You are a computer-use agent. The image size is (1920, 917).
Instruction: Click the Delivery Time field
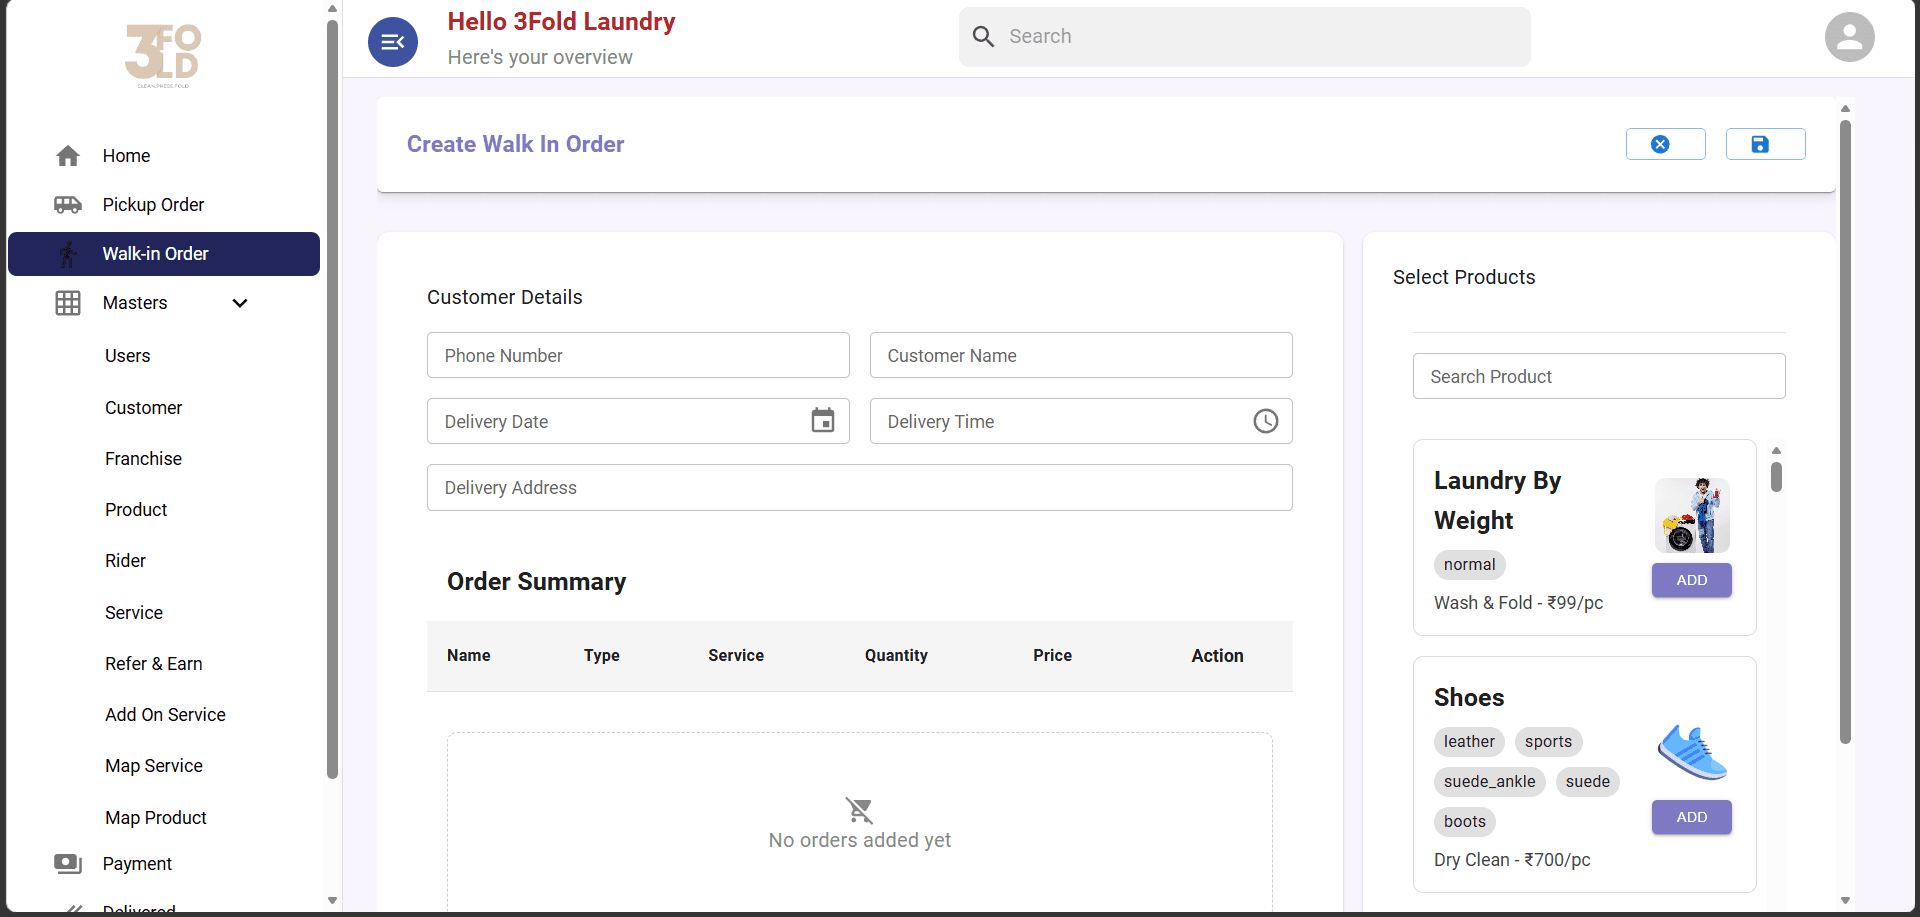1081,421
